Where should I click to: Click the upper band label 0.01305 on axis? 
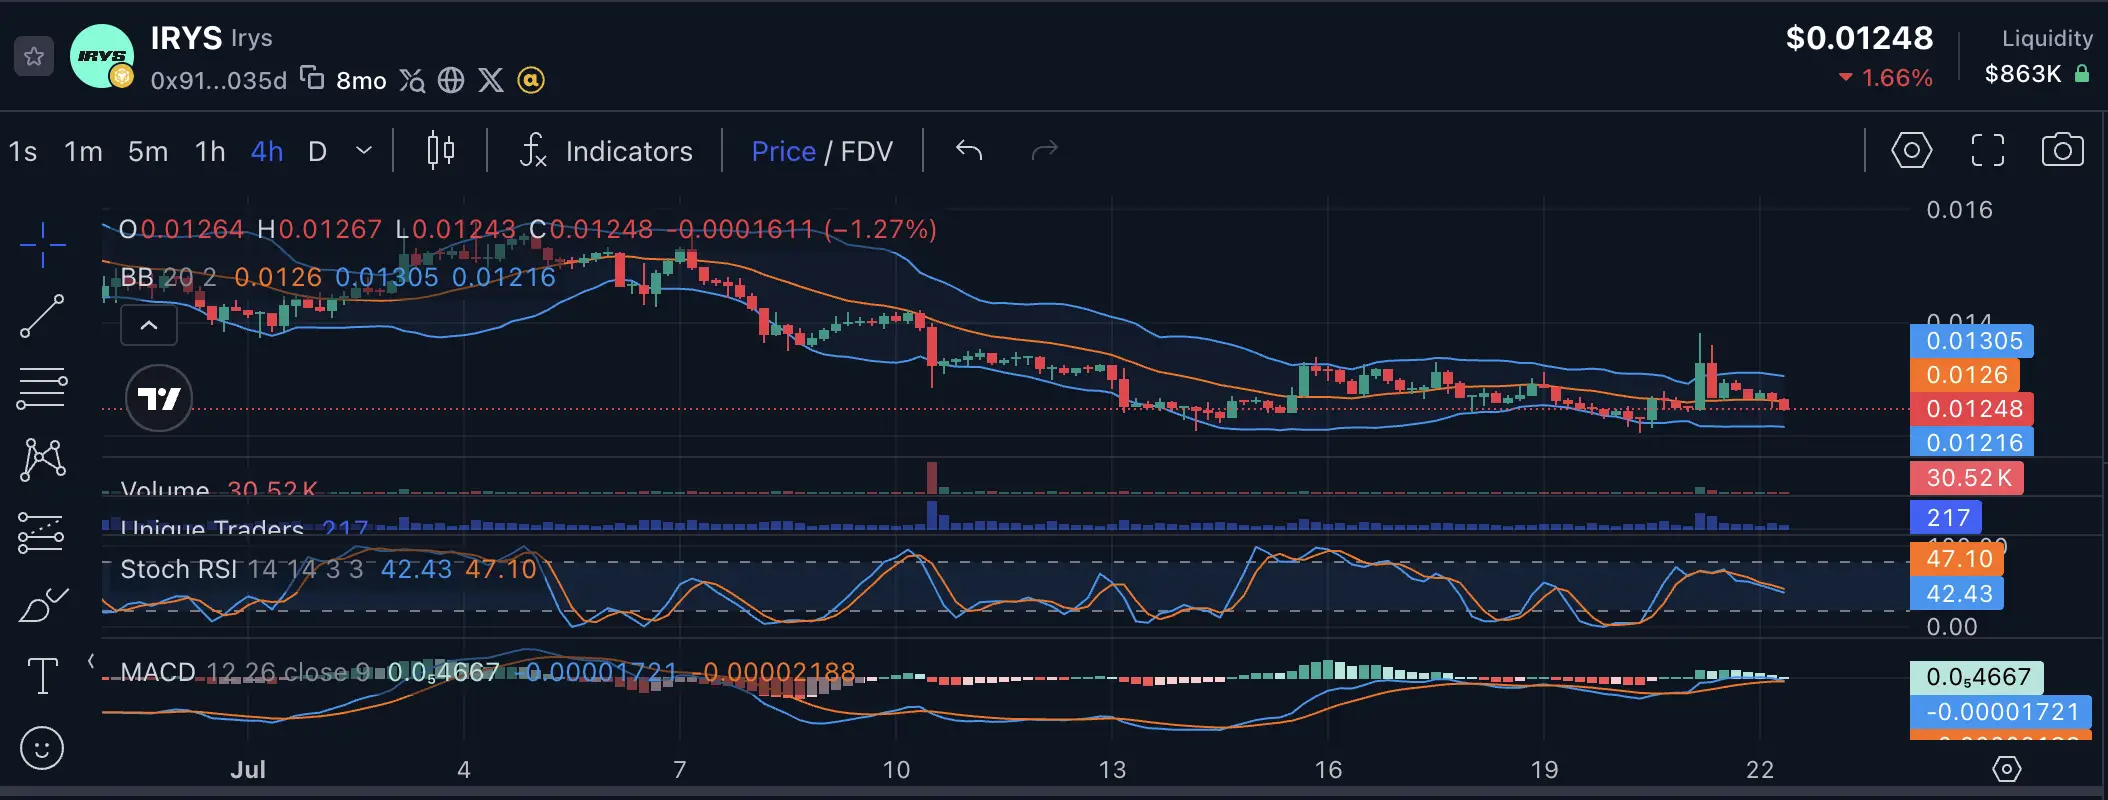tap(1972, 341)
